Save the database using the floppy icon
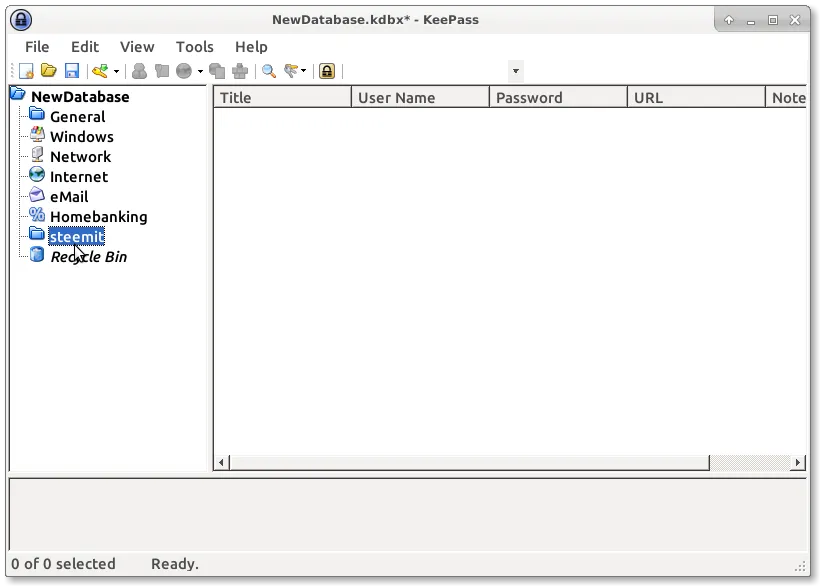This screenshot has width=820, height=586. [72, 71]
